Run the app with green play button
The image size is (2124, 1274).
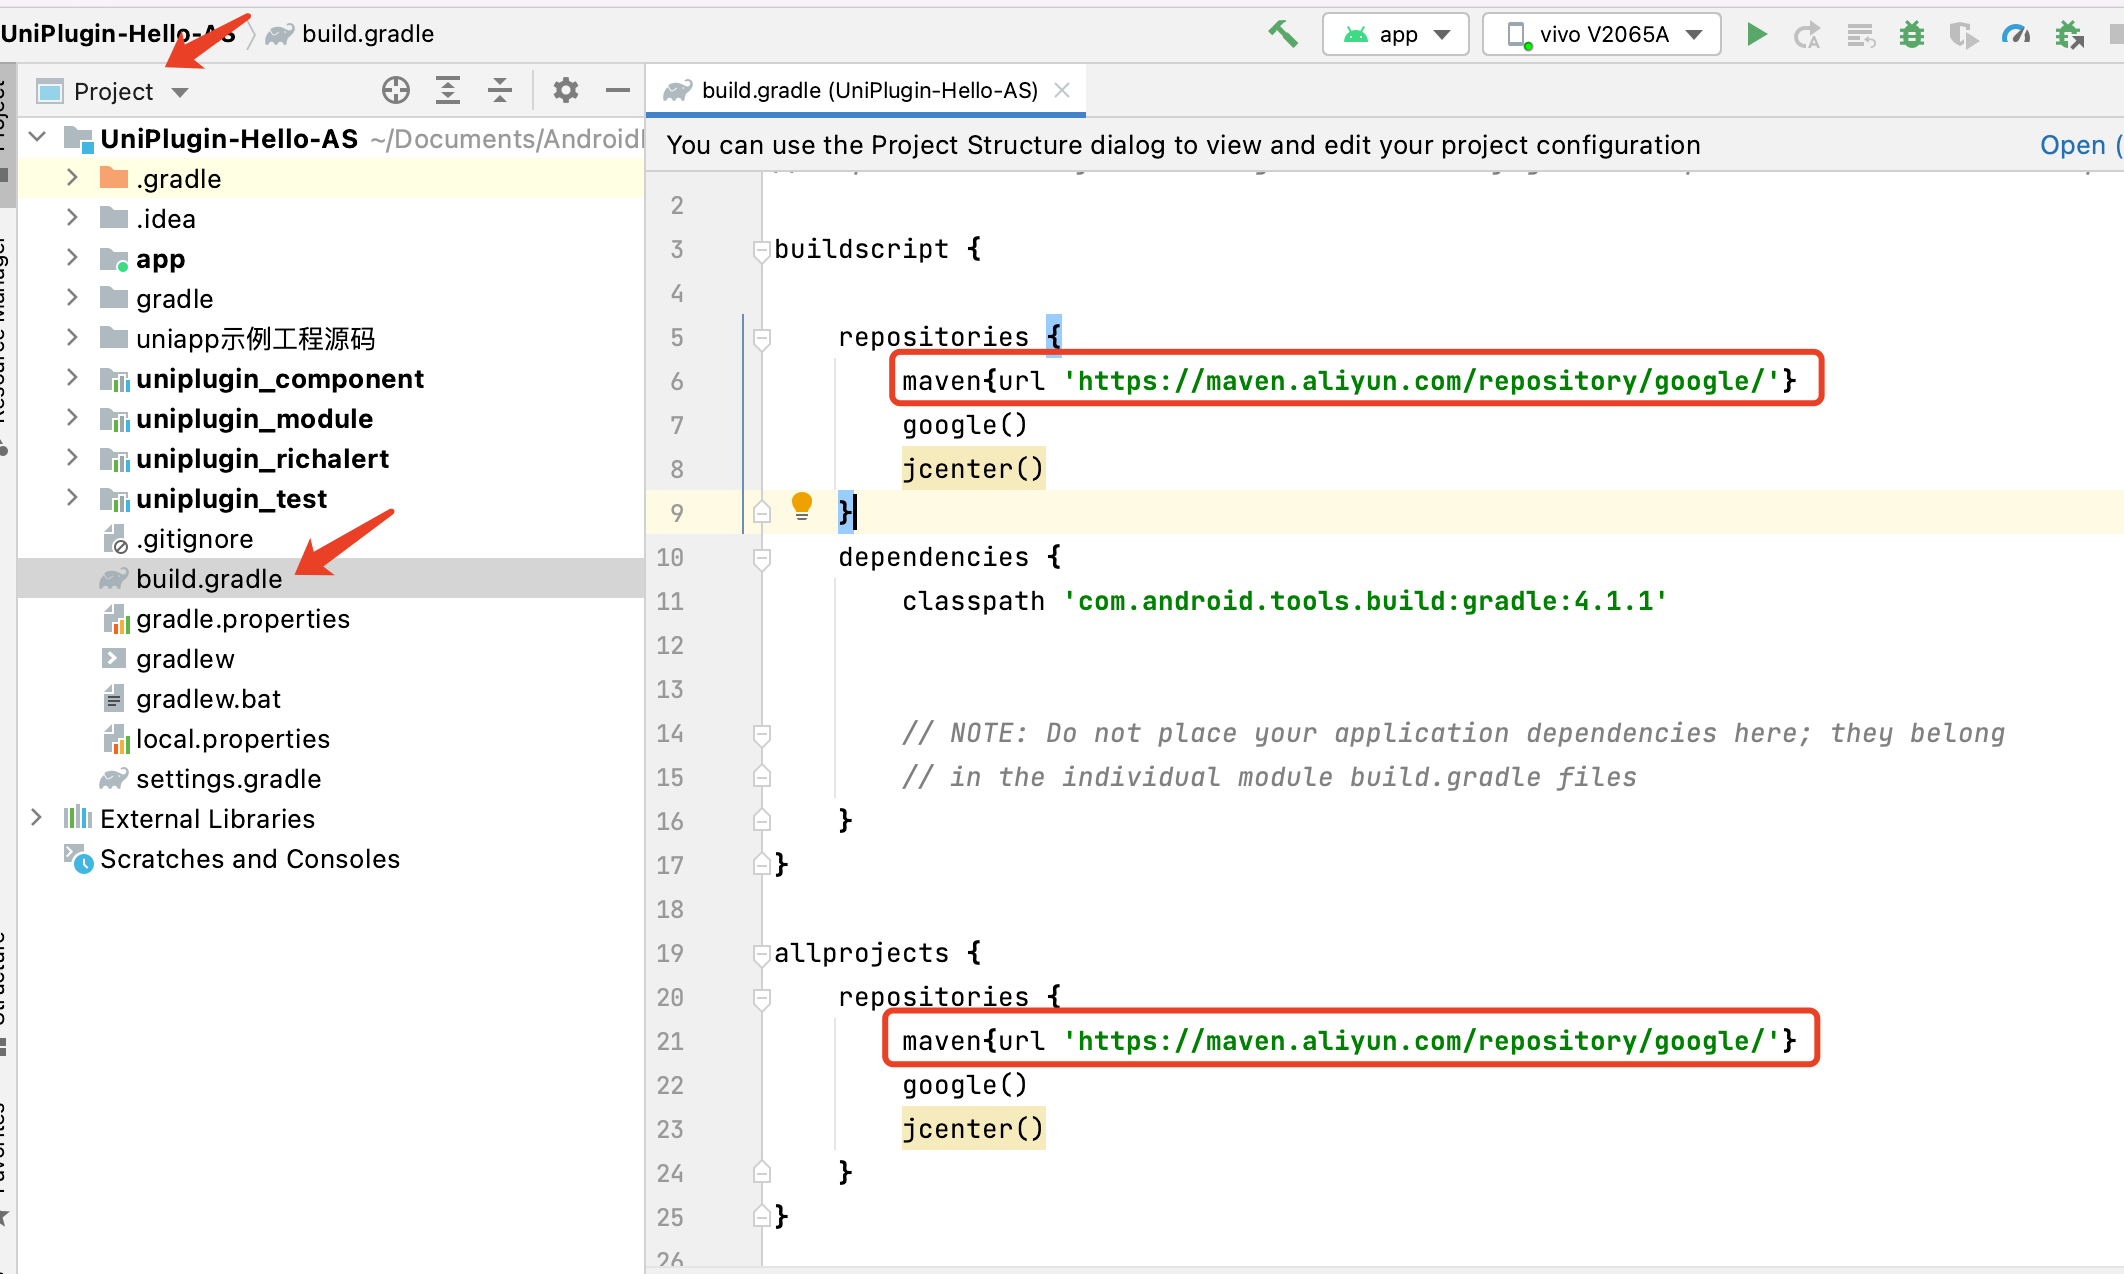pyautogui.click(x=1756, y=34)
